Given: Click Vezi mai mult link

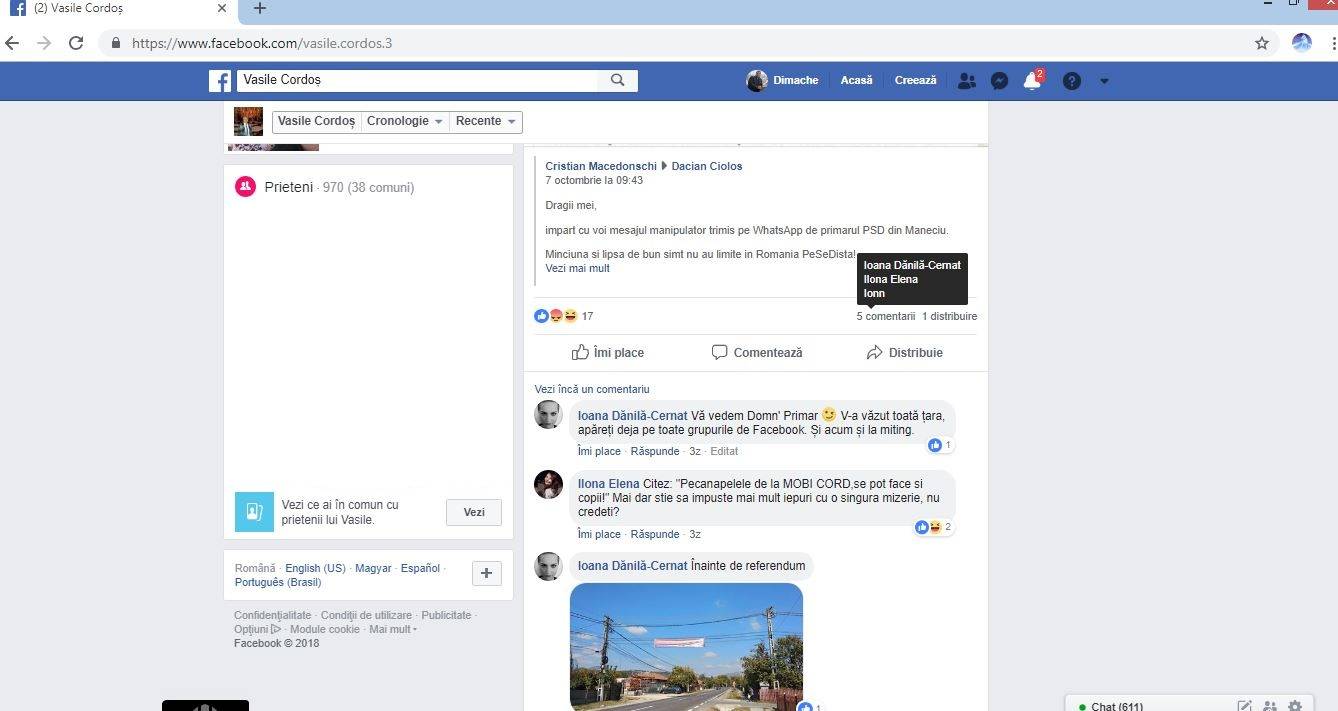Looking at the screenshot, I should click(x=577, y=268).
